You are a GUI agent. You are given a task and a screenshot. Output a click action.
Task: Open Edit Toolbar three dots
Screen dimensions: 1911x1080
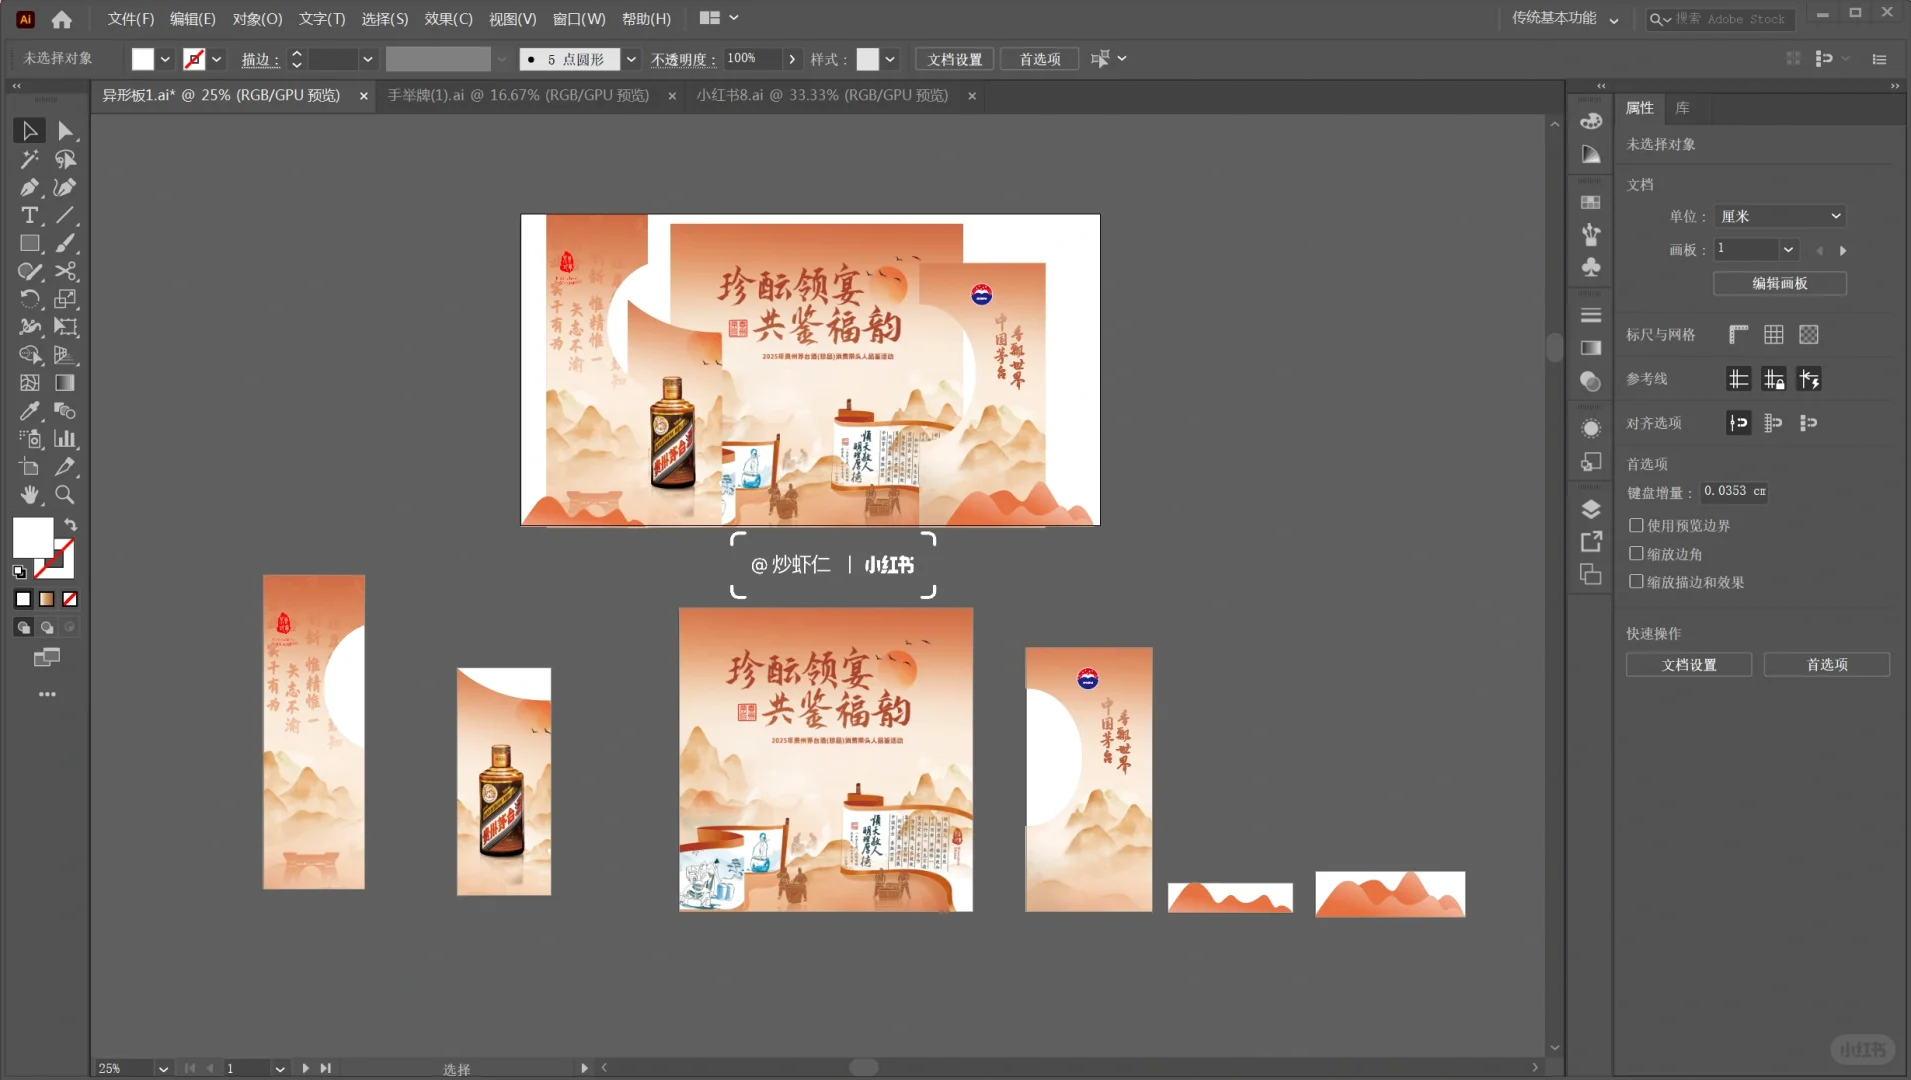coord(47,694)
